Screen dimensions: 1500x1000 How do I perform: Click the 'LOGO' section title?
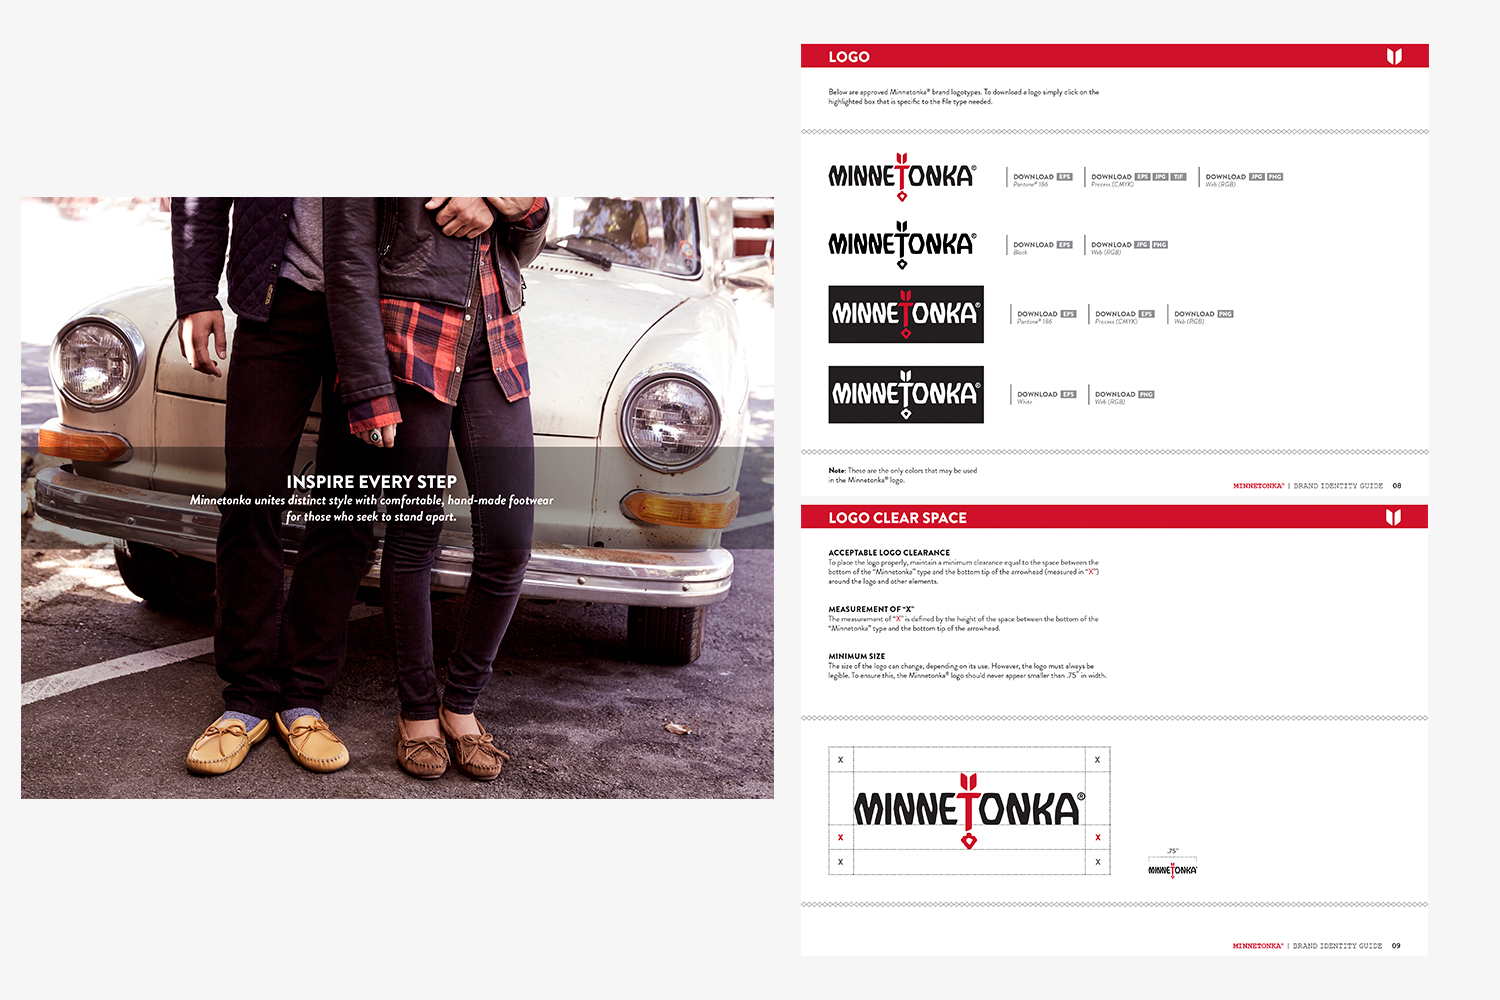point(849,57)
